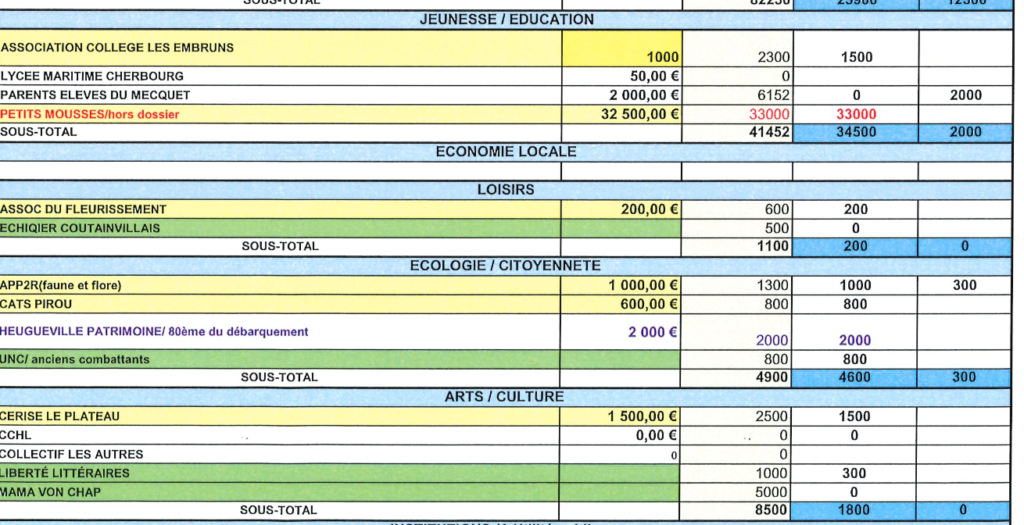The width and height of the screenshot is (1024, 525).
Task: Select the green LIBERTÉ LITTÉRAIRES label
Action: tap(65, 473)
